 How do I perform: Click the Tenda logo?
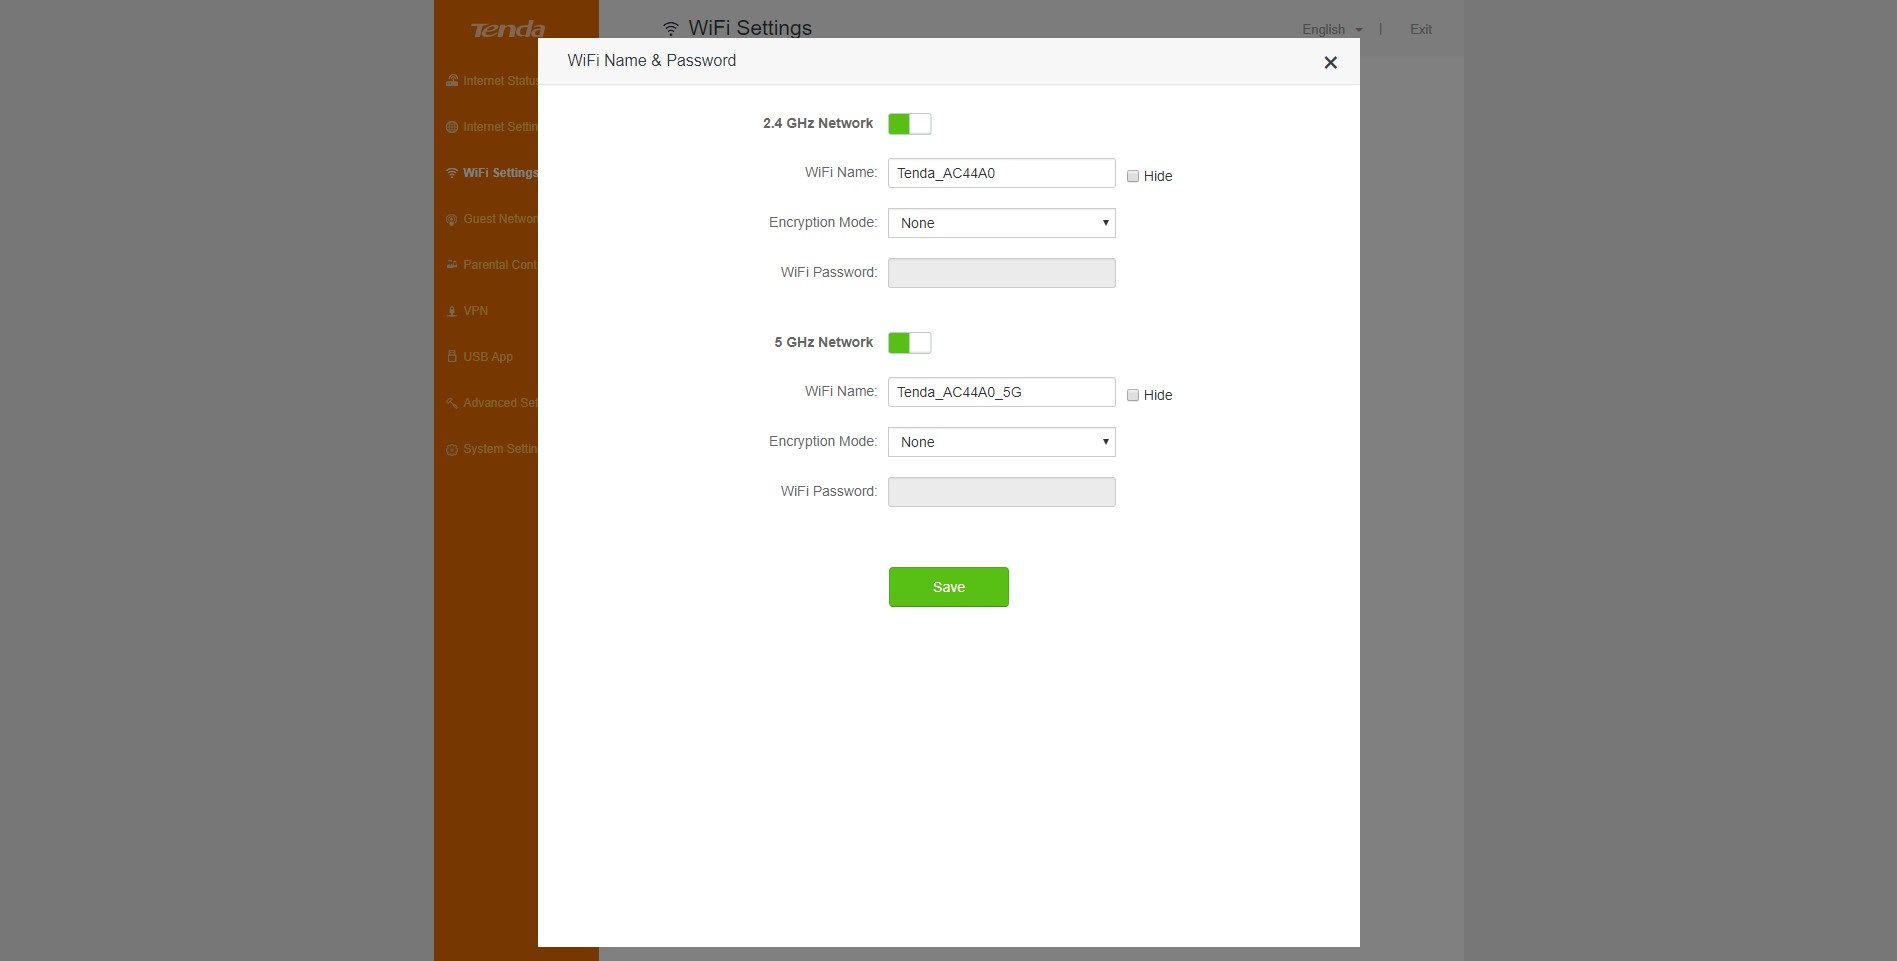[508, 30]
